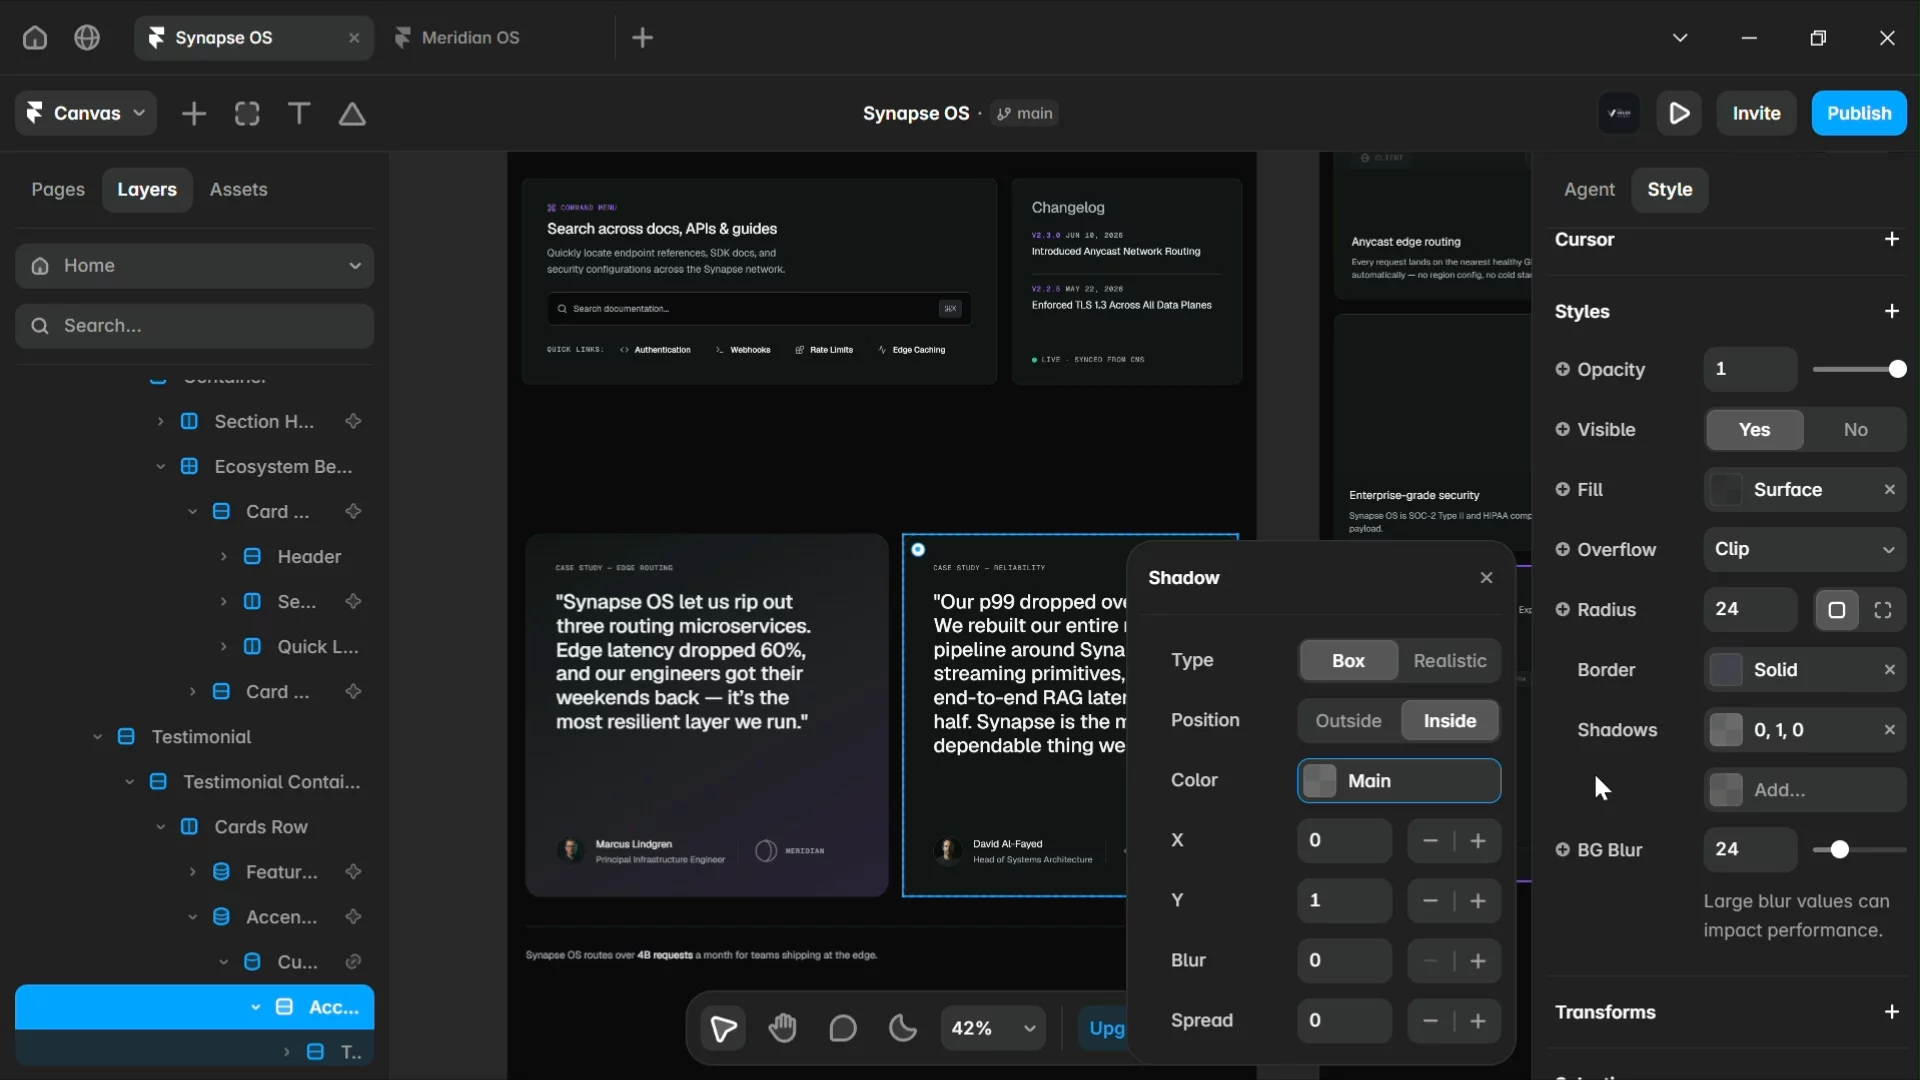Open the home dashboard icon

click(x=35, y=38)
